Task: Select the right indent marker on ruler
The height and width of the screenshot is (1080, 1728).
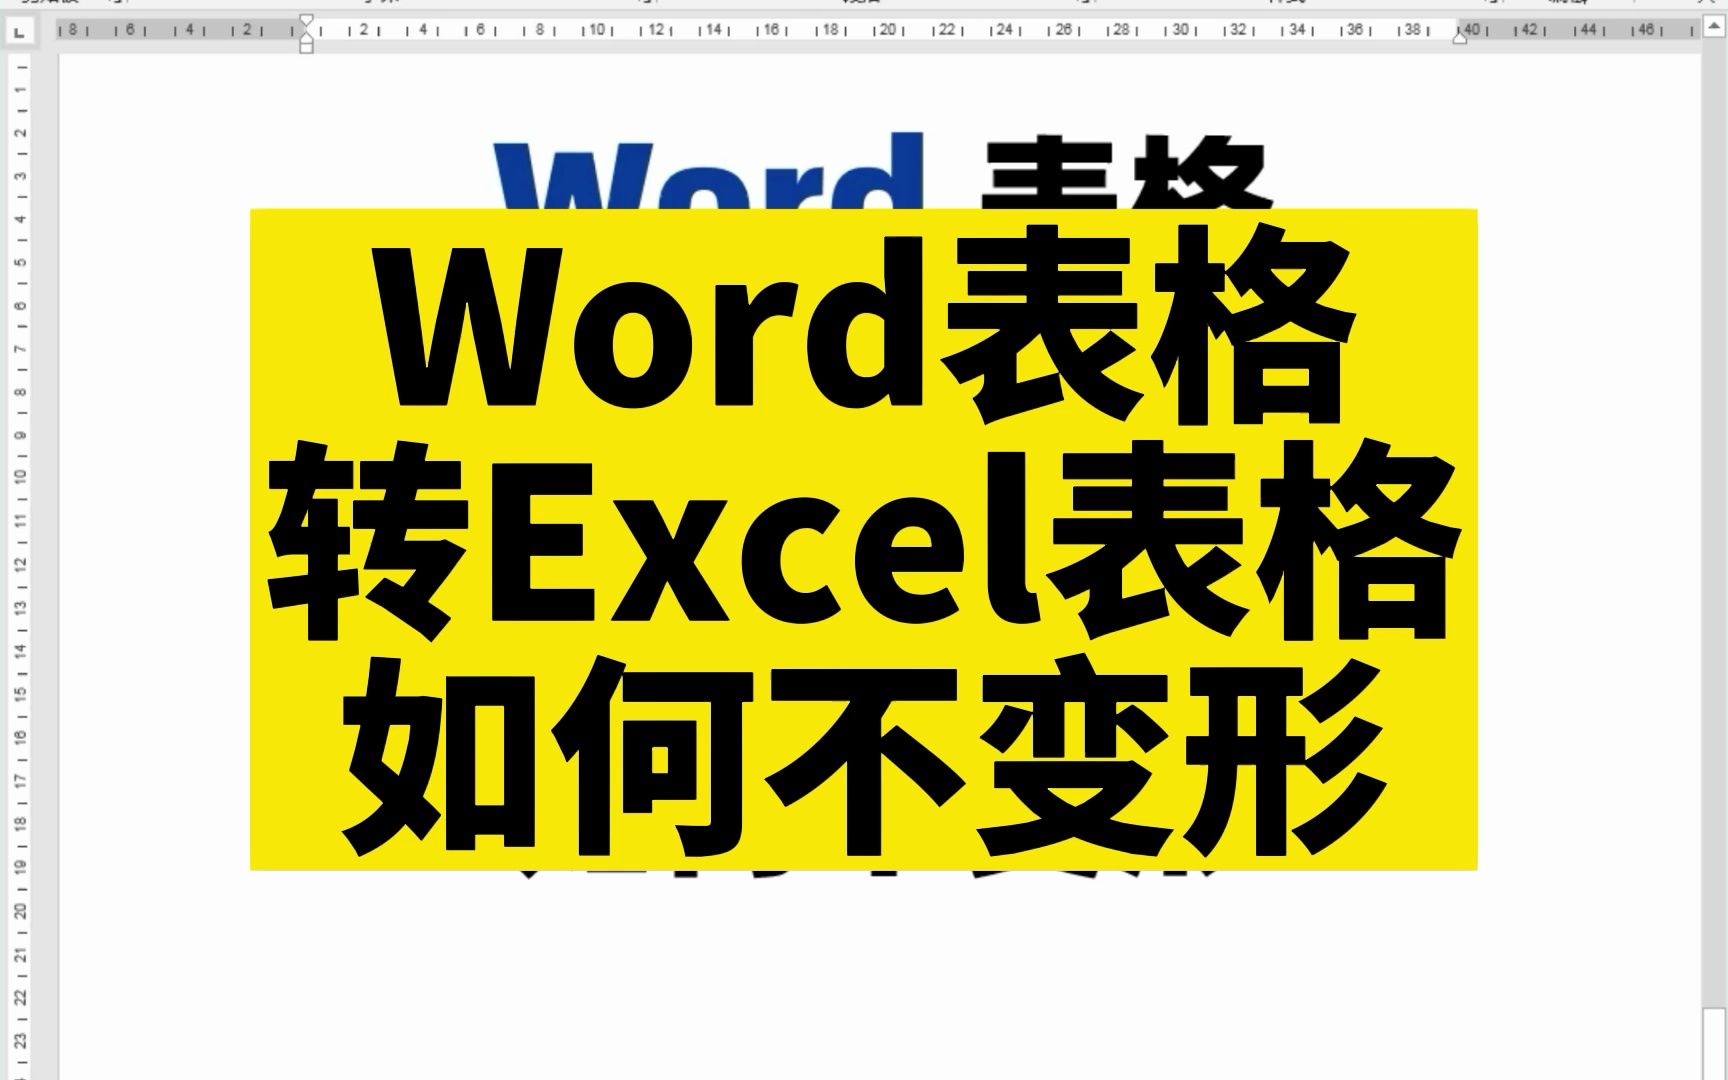Action: (x=1460, y=36)
